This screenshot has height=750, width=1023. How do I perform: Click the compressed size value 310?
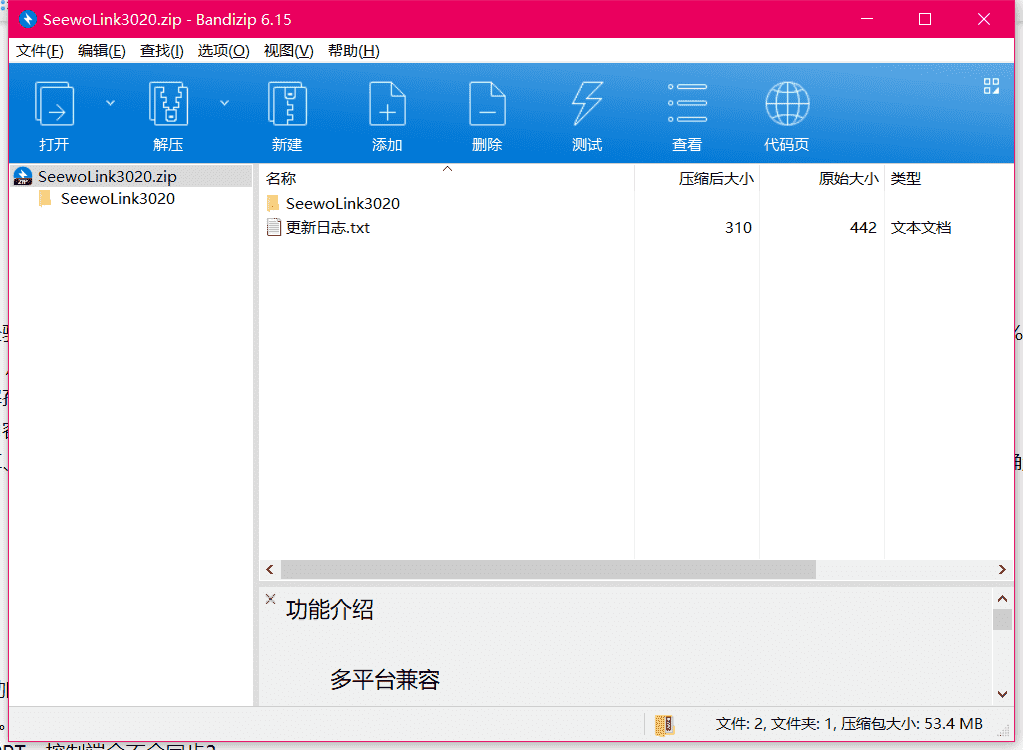(x=739, y=228)
